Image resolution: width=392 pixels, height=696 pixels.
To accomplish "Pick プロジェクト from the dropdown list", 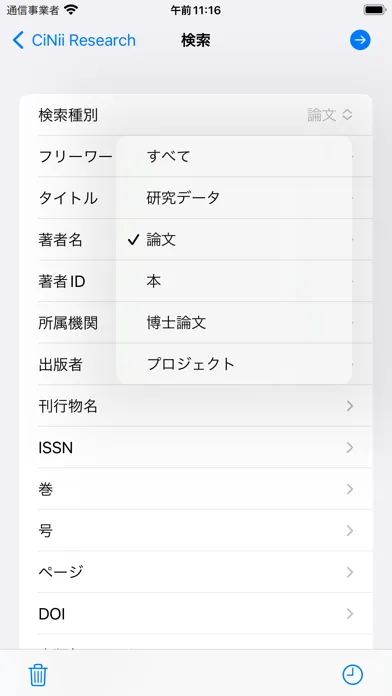I will (234, 364).
